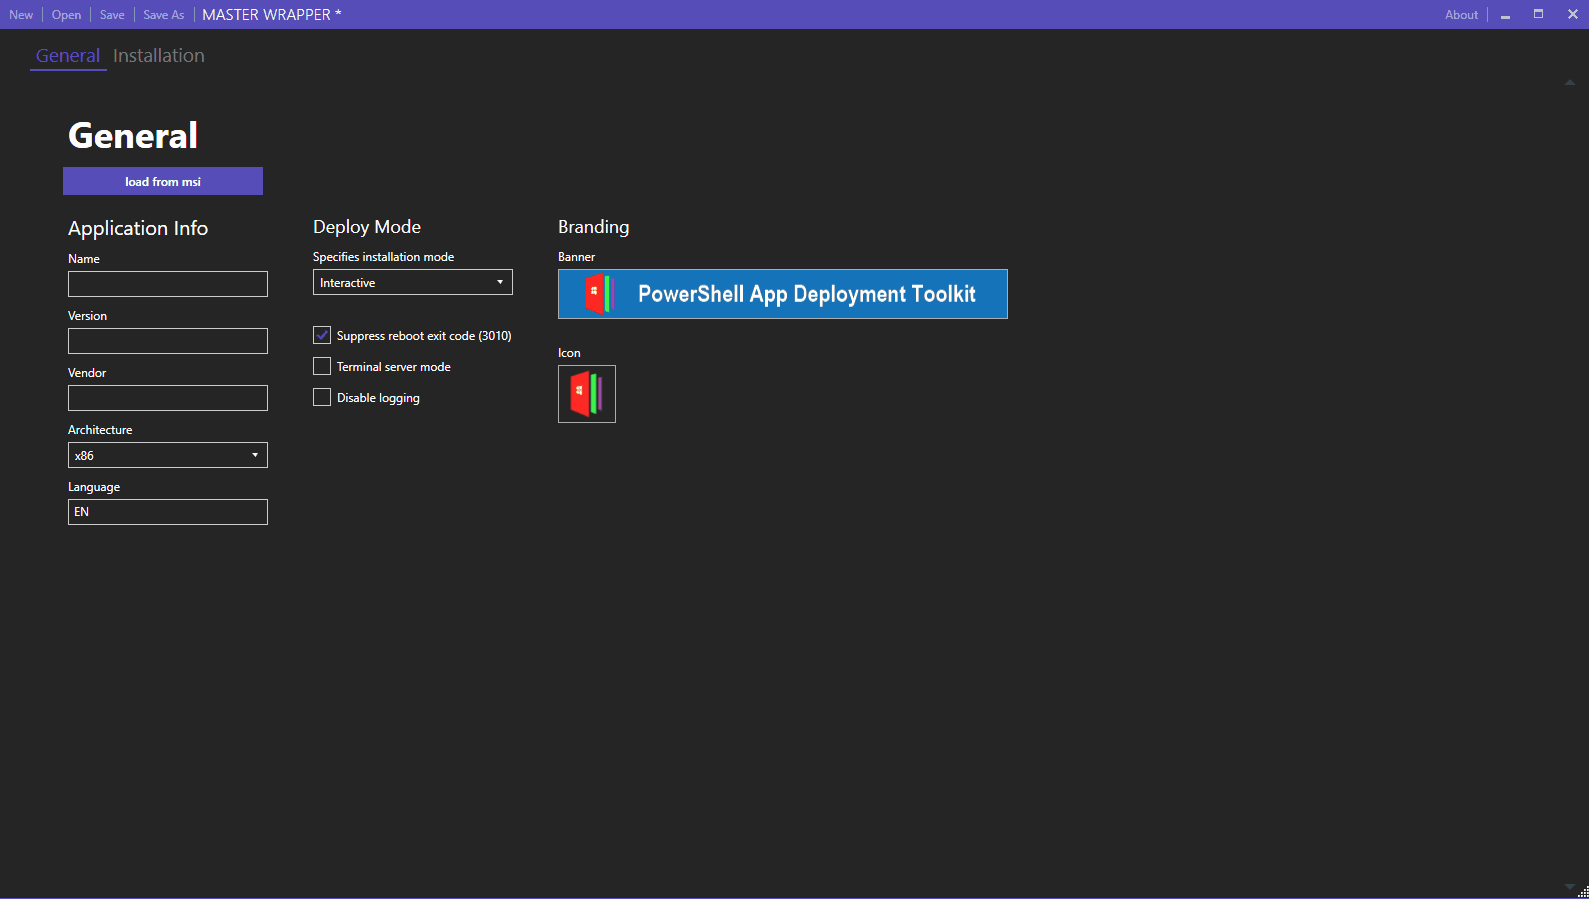Screen dimensions: 1589x899
Task: Focus the Version input field
Action: click(x=168, y=341)
